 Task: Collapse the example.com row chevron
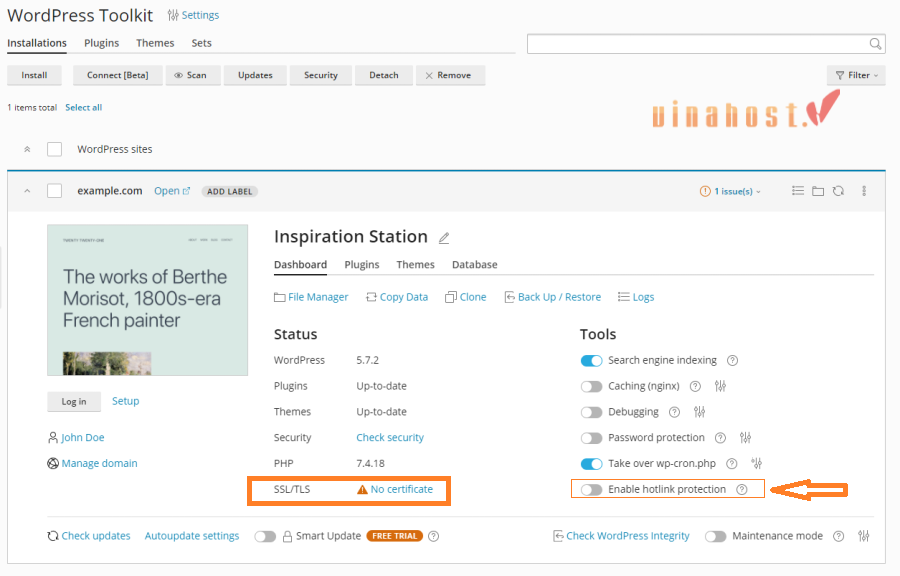(x=27, y=191)
